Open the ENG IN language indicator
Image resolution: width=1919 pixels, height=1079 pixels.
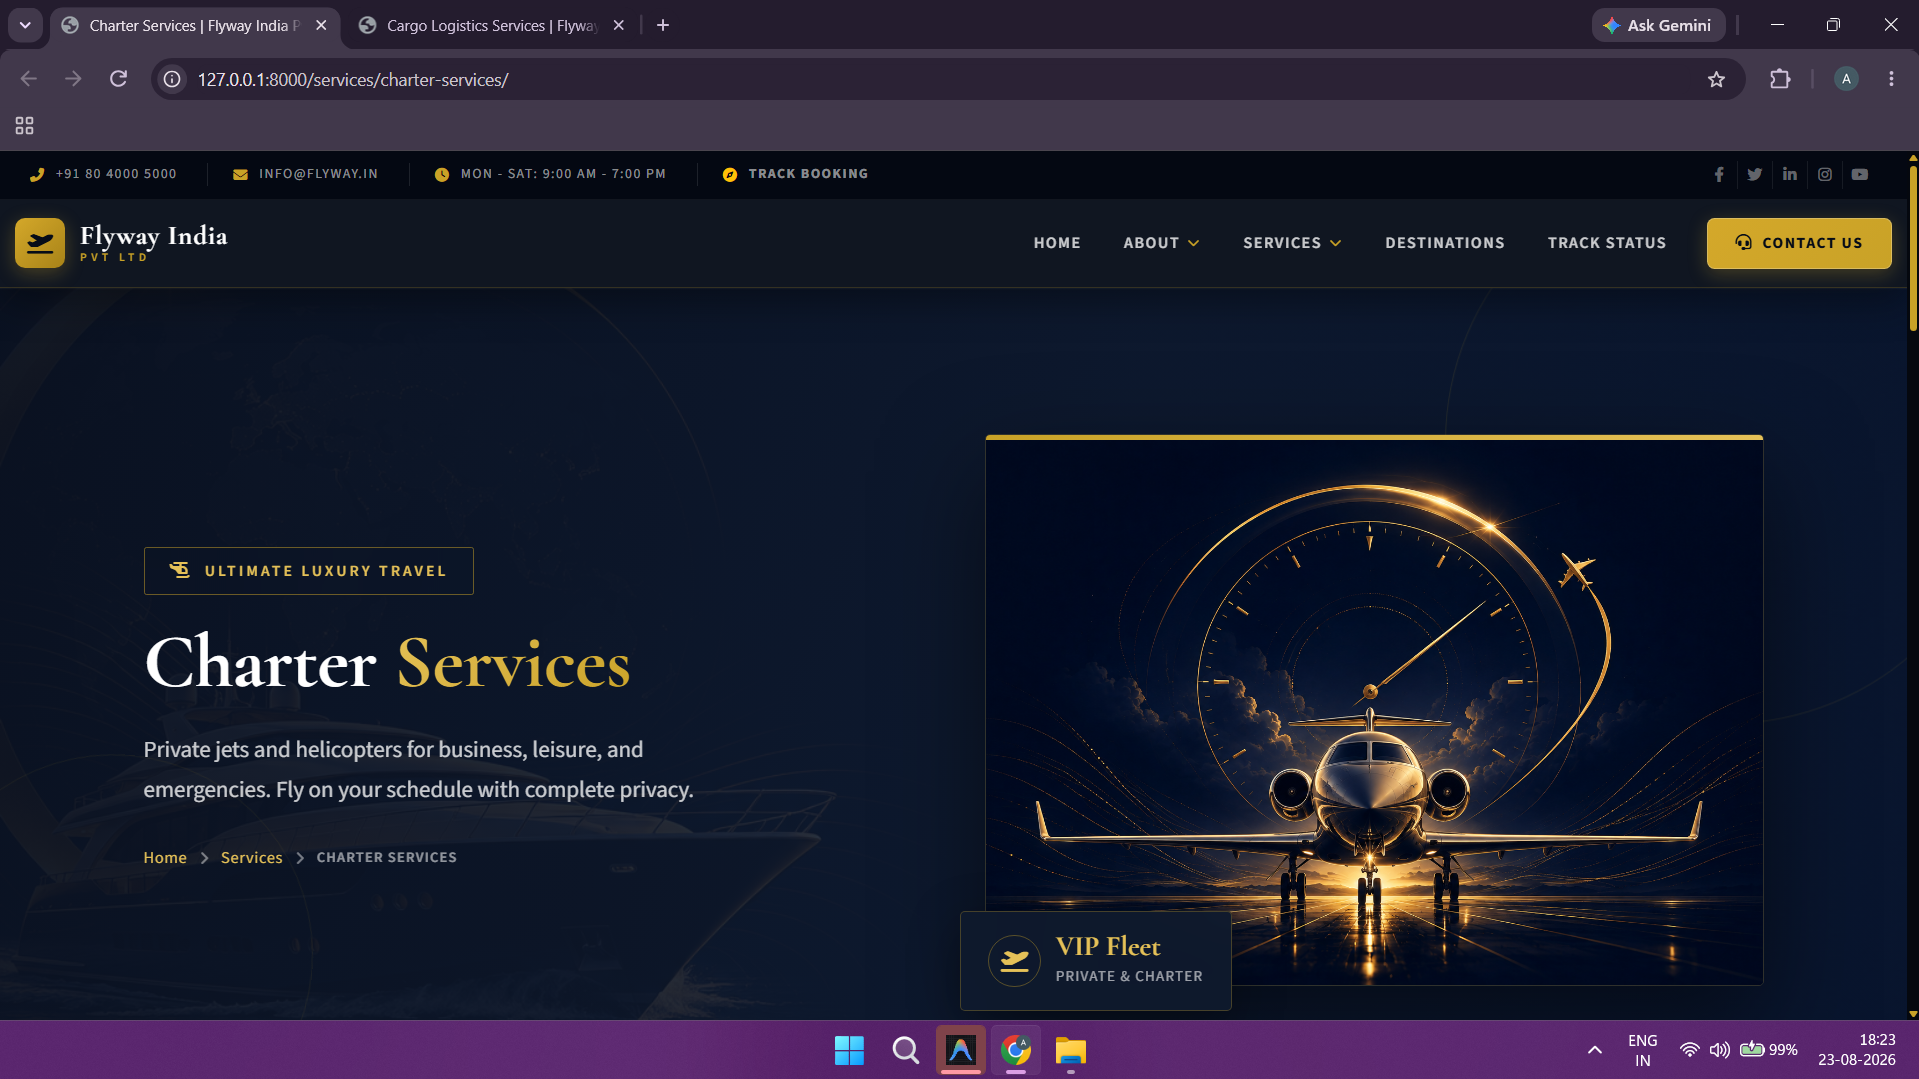(x=1642, y=1050)
